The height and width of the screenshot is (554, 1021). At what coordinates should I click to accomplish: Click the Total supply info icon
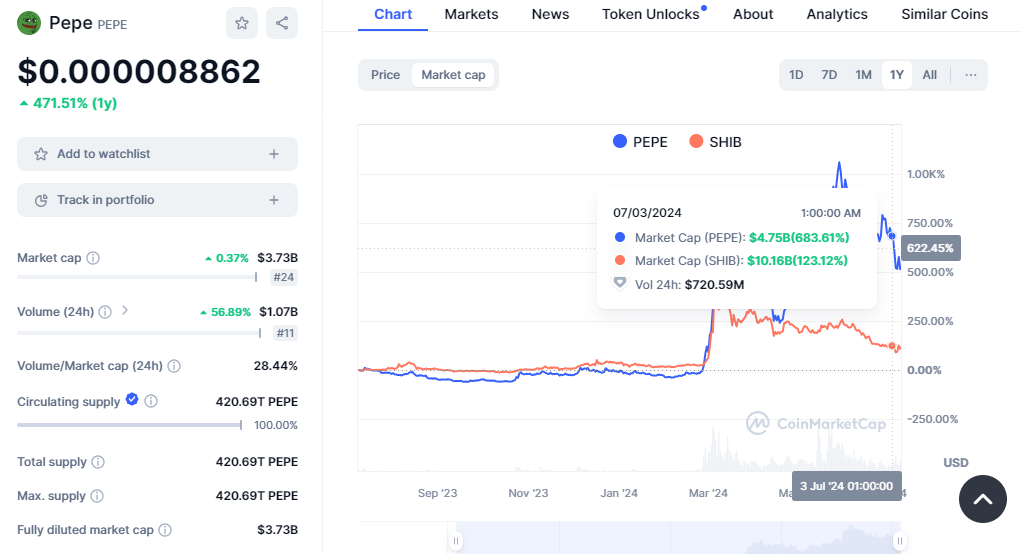tap(98, 462)
